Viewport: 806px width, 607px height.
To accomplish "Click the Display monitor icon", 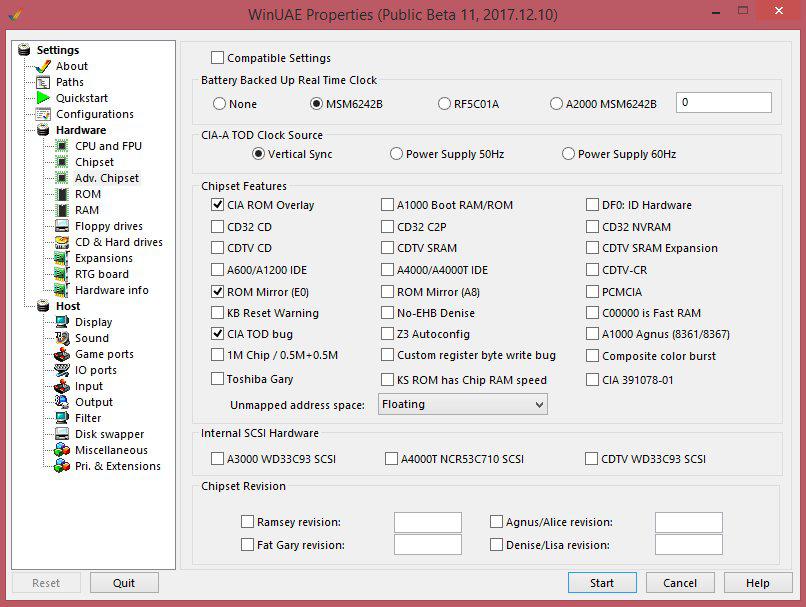I will point(62,322).
